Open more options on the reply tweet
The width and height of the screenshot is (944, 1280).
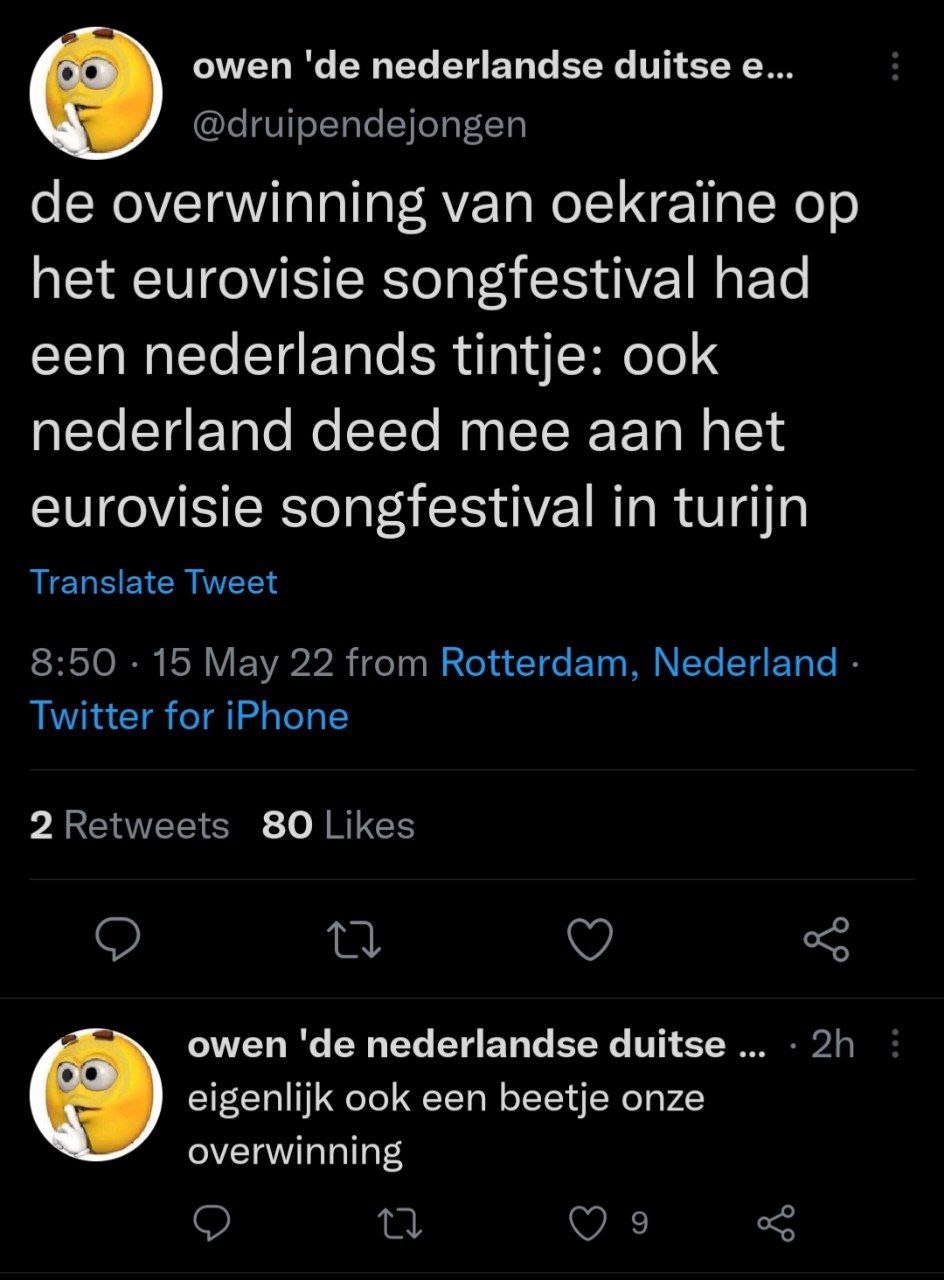tap(895, 1045)
